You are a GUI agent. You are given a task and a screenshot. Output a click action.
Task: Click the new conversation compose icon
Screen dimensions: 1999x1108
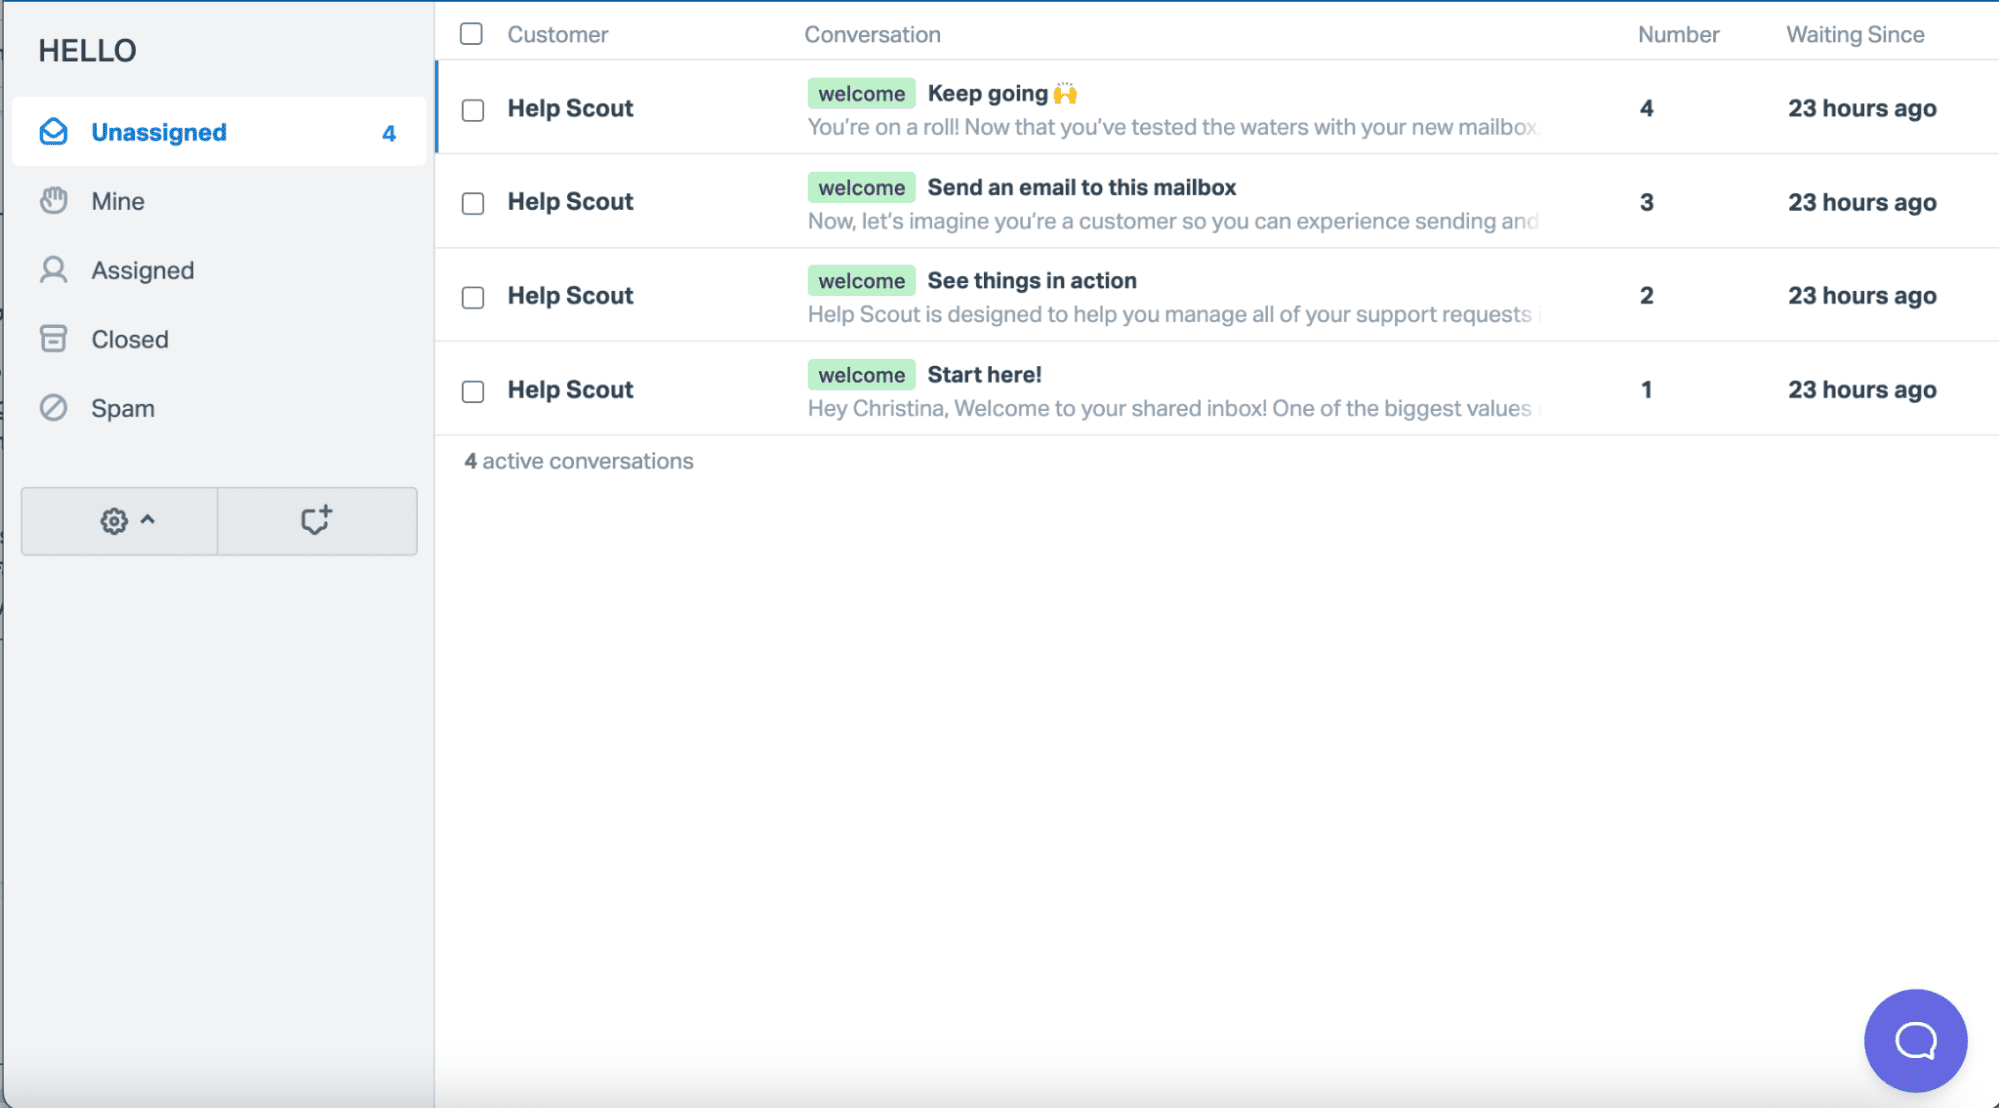pyautogui.click(x=314, y=520)
